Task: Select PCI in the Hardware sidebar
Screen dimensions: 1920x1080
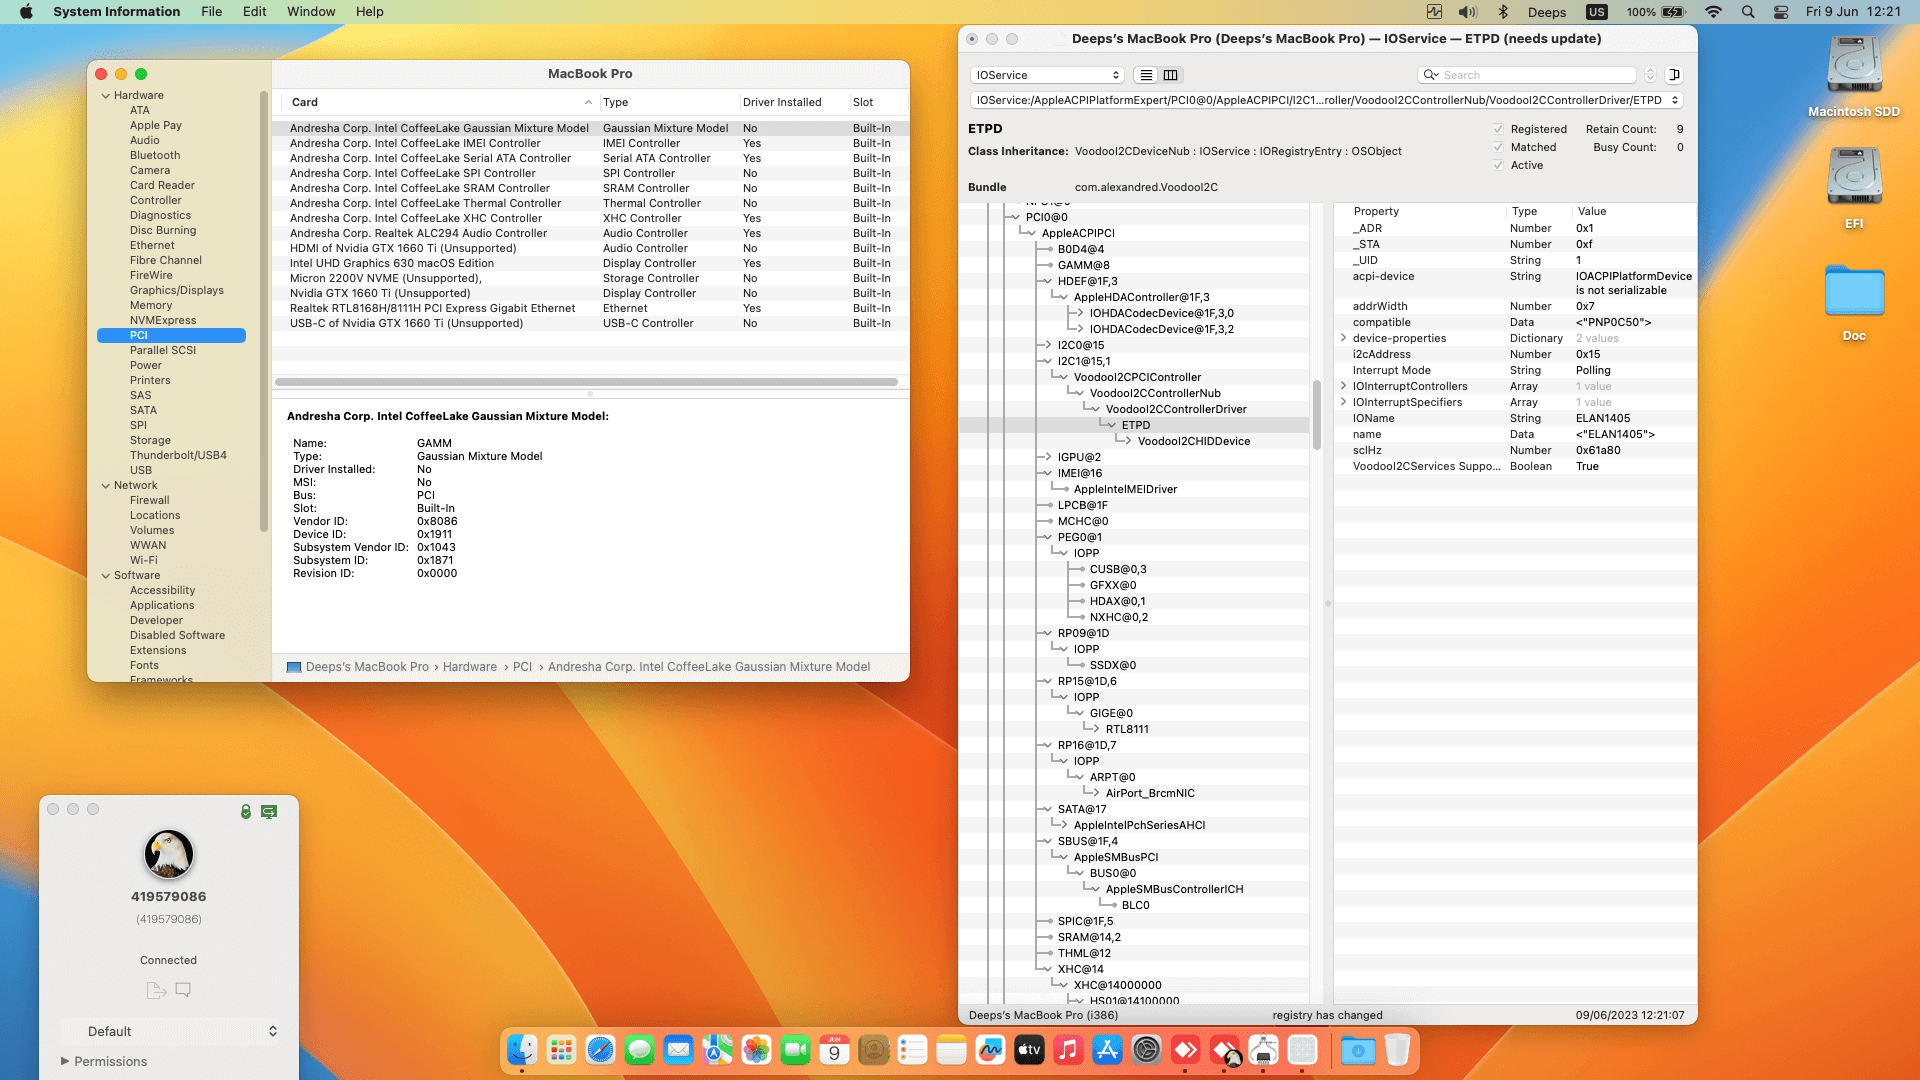Action: tap(139, 335)
